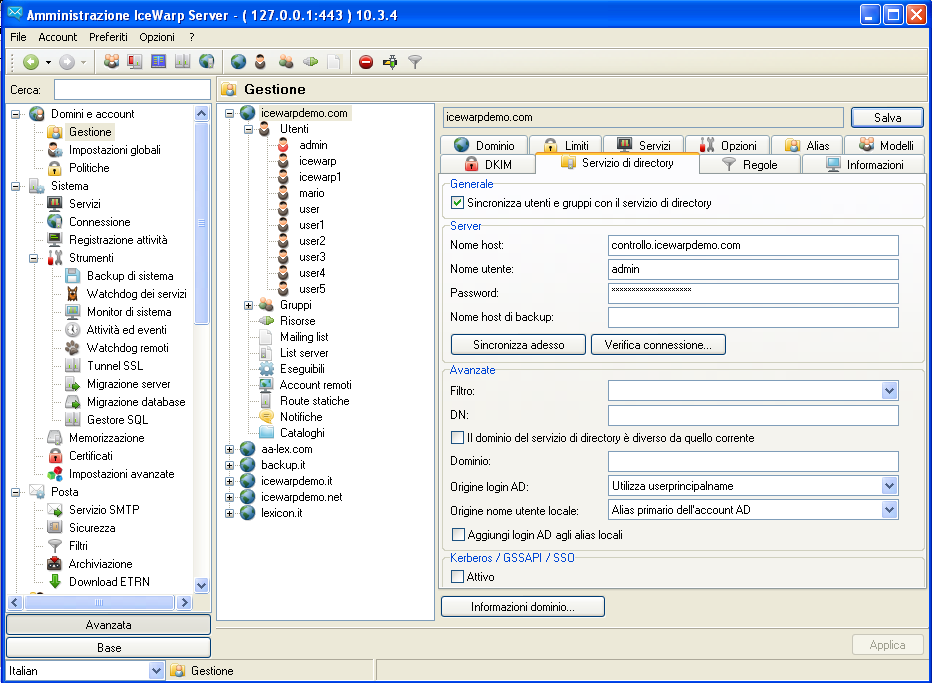Select user "mario" in the Utenti list
Image resolution: width=932 pixels, height=683 pixels.
(x=311, y=193)
